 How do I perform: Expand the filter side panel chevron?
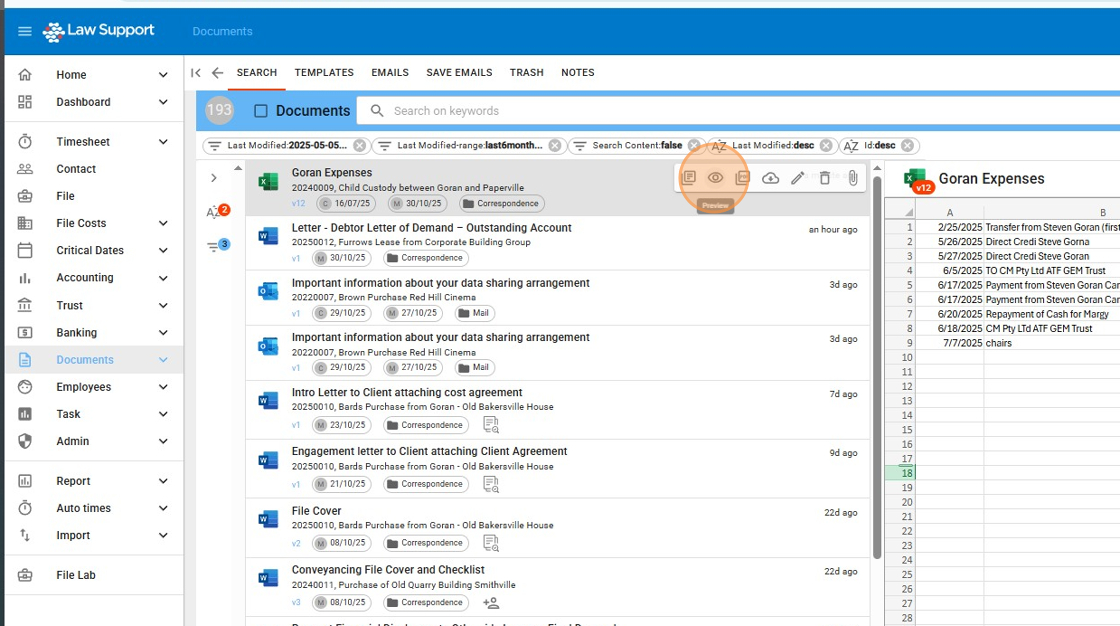coord(214,178)
